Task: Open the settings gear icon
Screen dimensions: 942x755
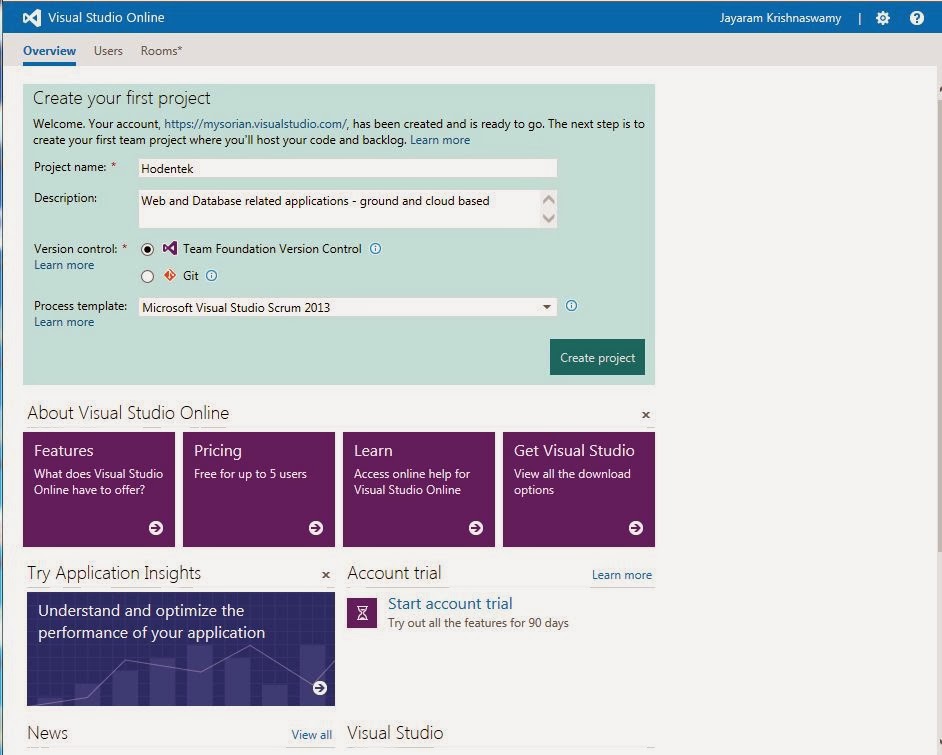Action: [883, 18]
